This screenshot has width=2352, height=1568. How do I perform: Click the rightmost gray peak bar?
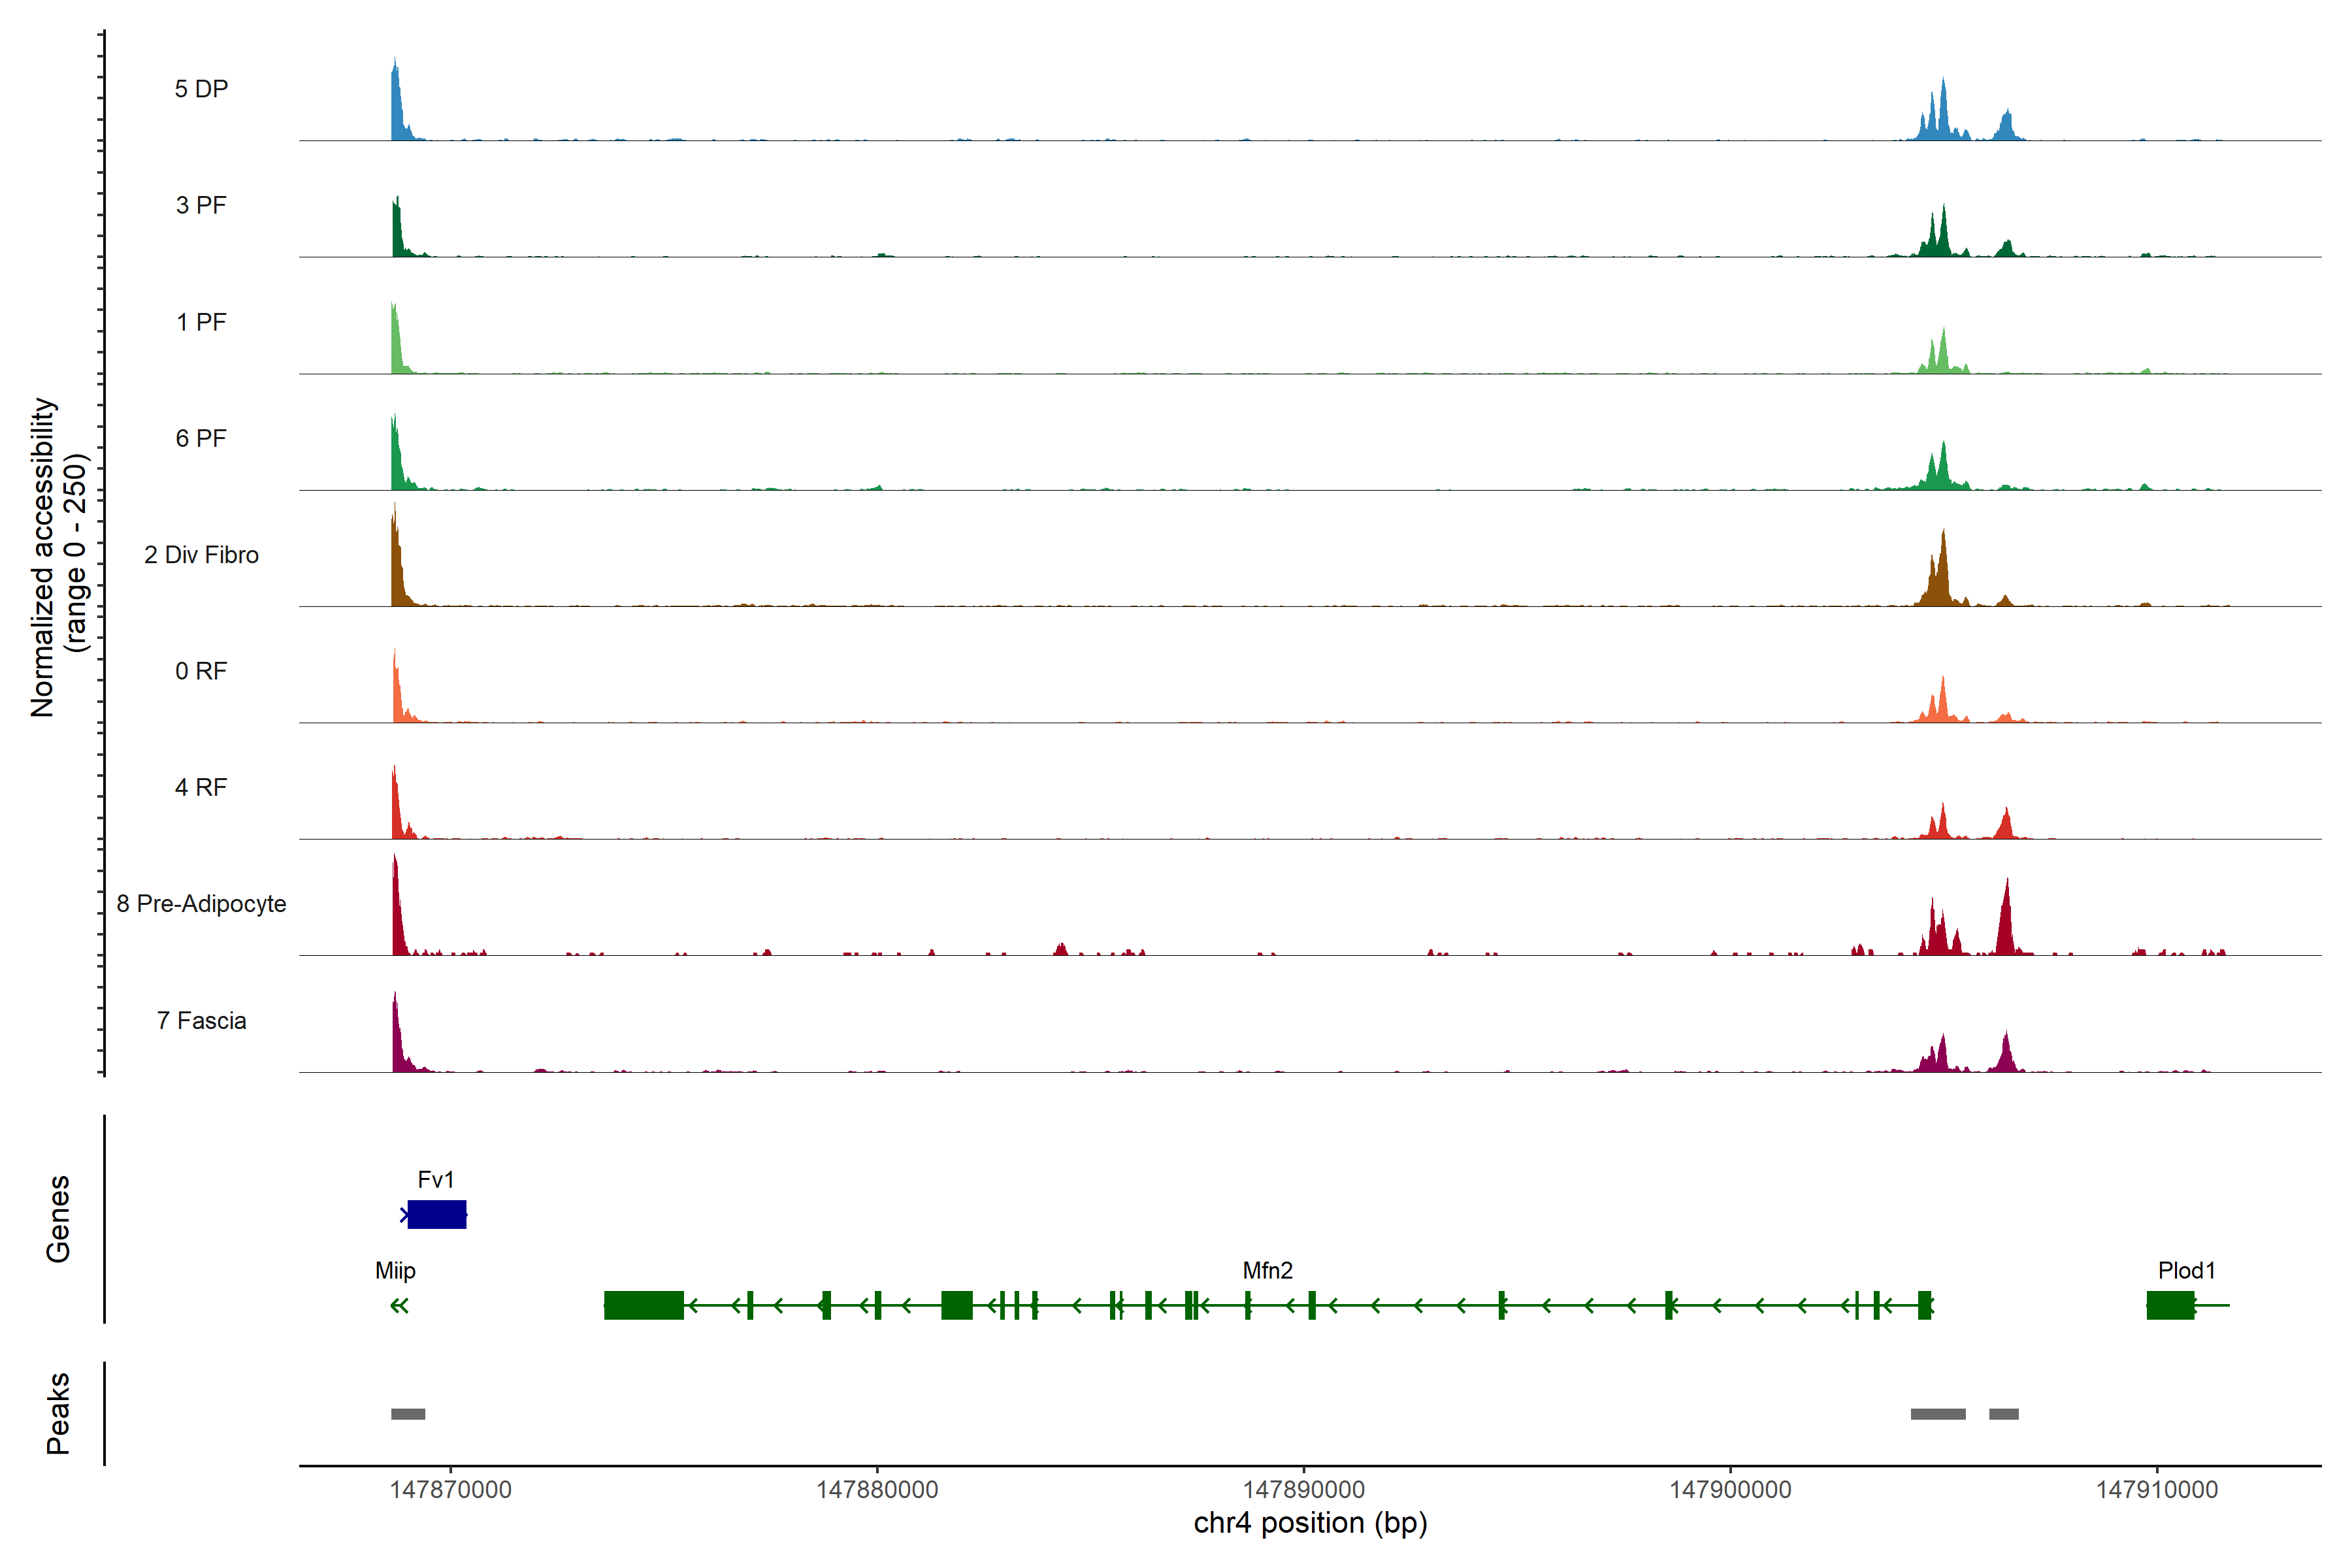point(2003,1414)
